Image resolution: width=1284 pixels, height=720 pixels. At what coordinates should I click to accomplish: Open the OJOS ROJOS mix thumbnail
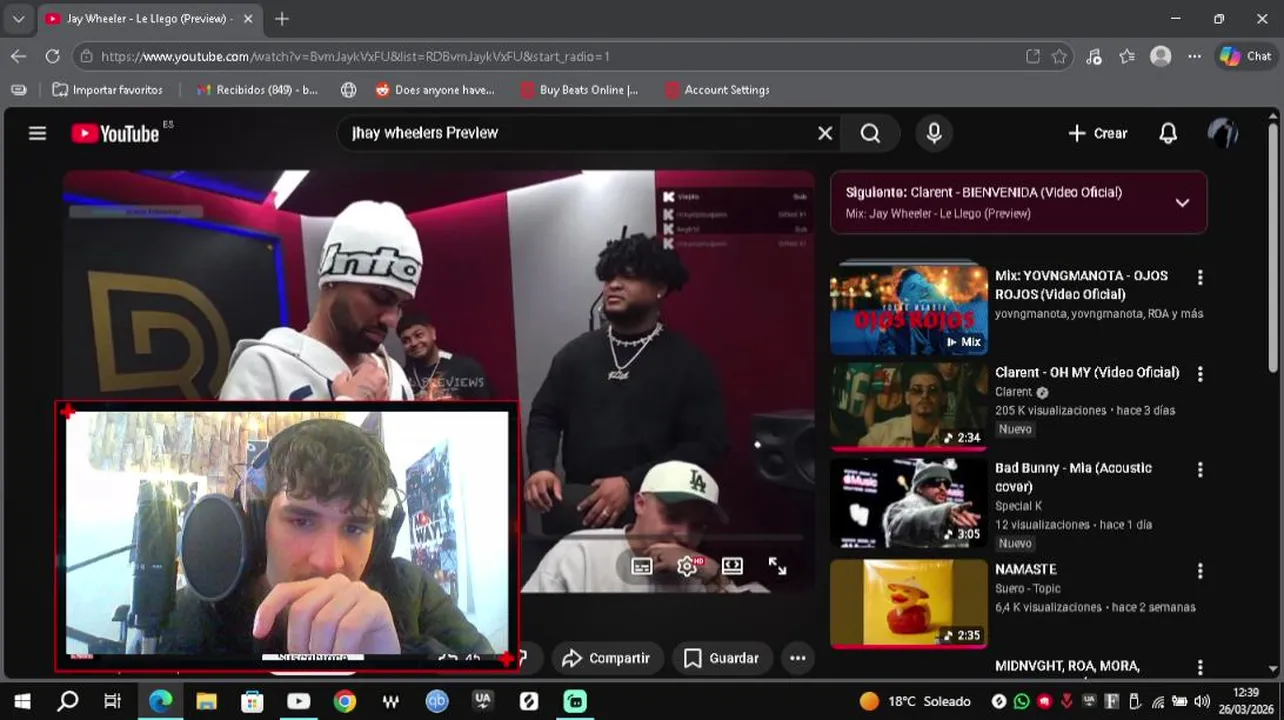click(x=909, y=308)
